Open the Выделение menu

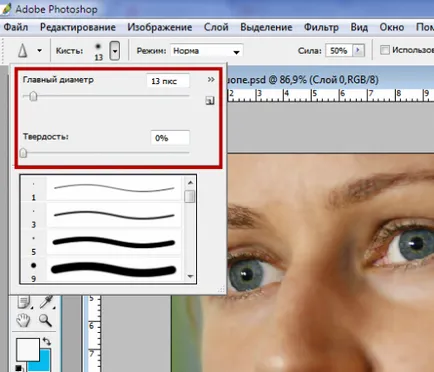(x=266, y=27)
